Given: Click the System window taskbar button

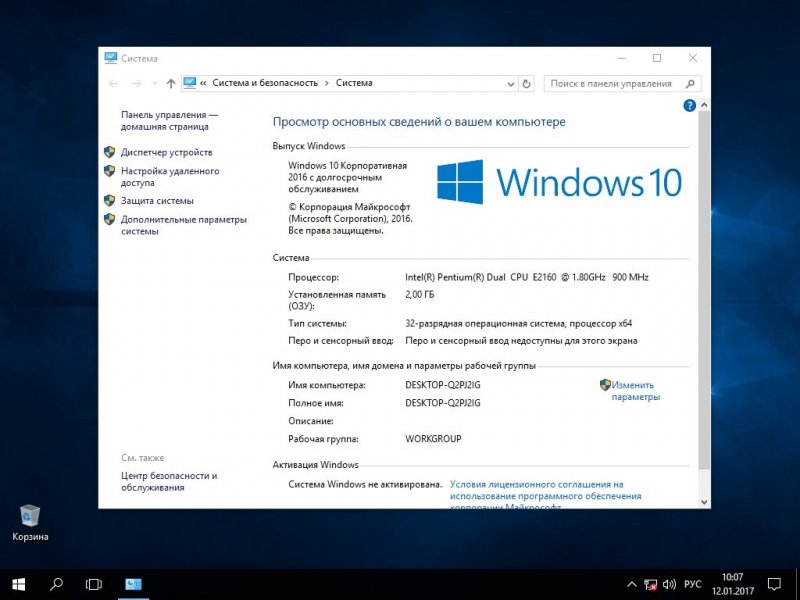Looking at the screenshot, I should coord(133,584).
